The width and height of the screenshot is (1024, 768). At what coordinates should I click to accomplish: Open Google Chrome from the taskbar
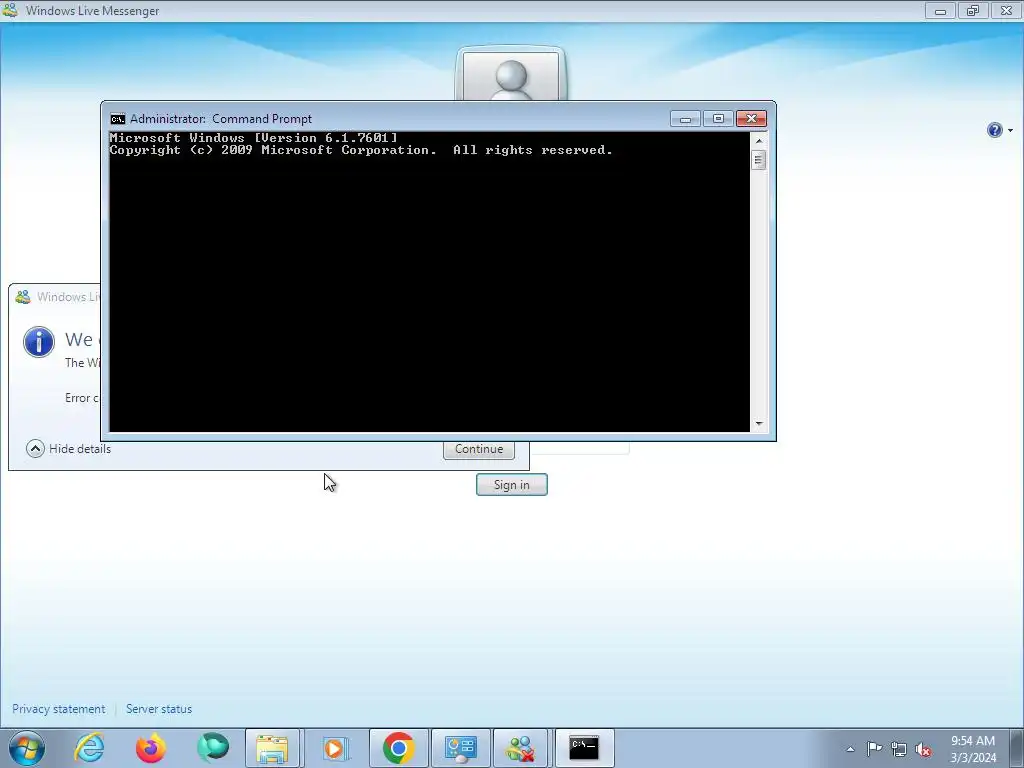click(398, 748)
